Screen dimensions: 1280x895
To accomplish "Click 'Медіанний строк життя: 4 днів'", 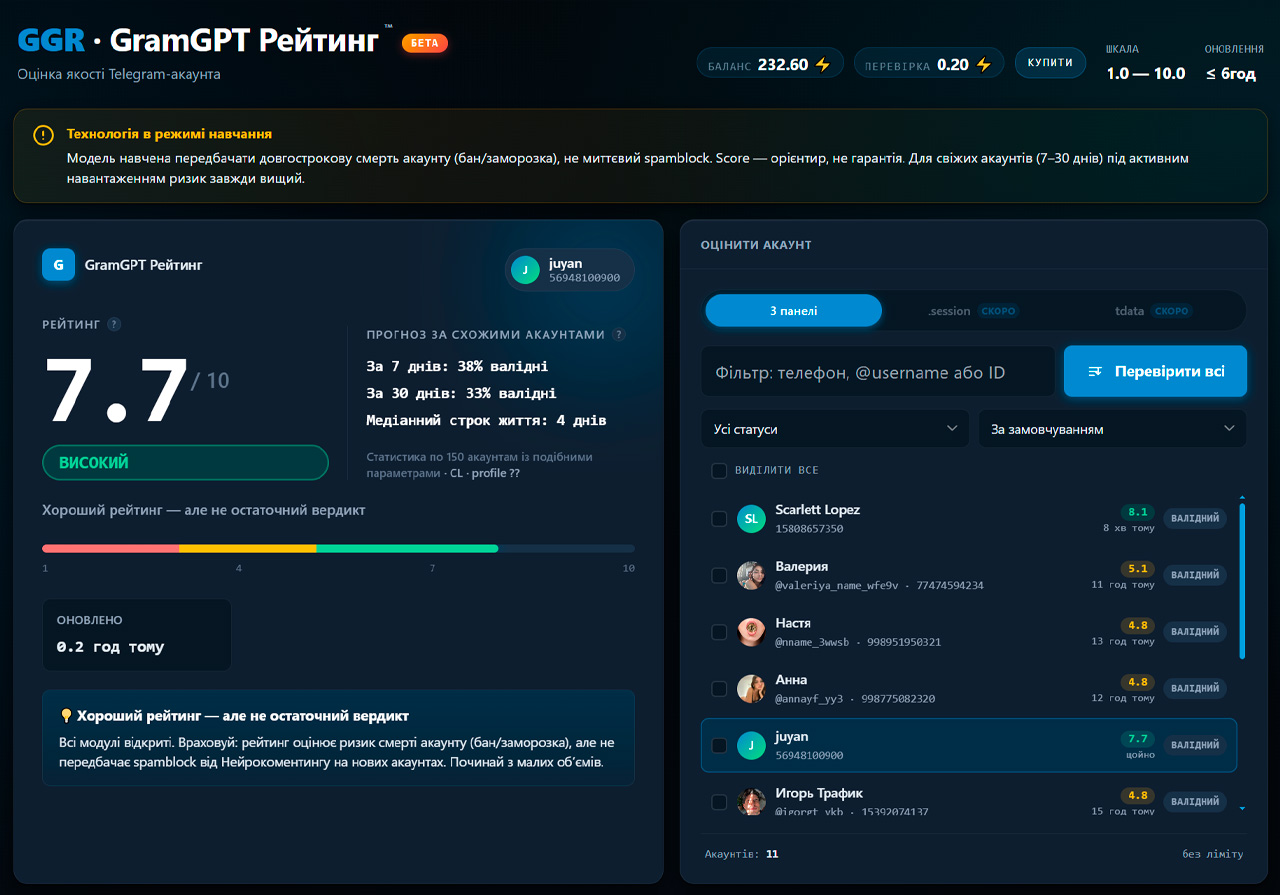I will [x=486, y=420].
